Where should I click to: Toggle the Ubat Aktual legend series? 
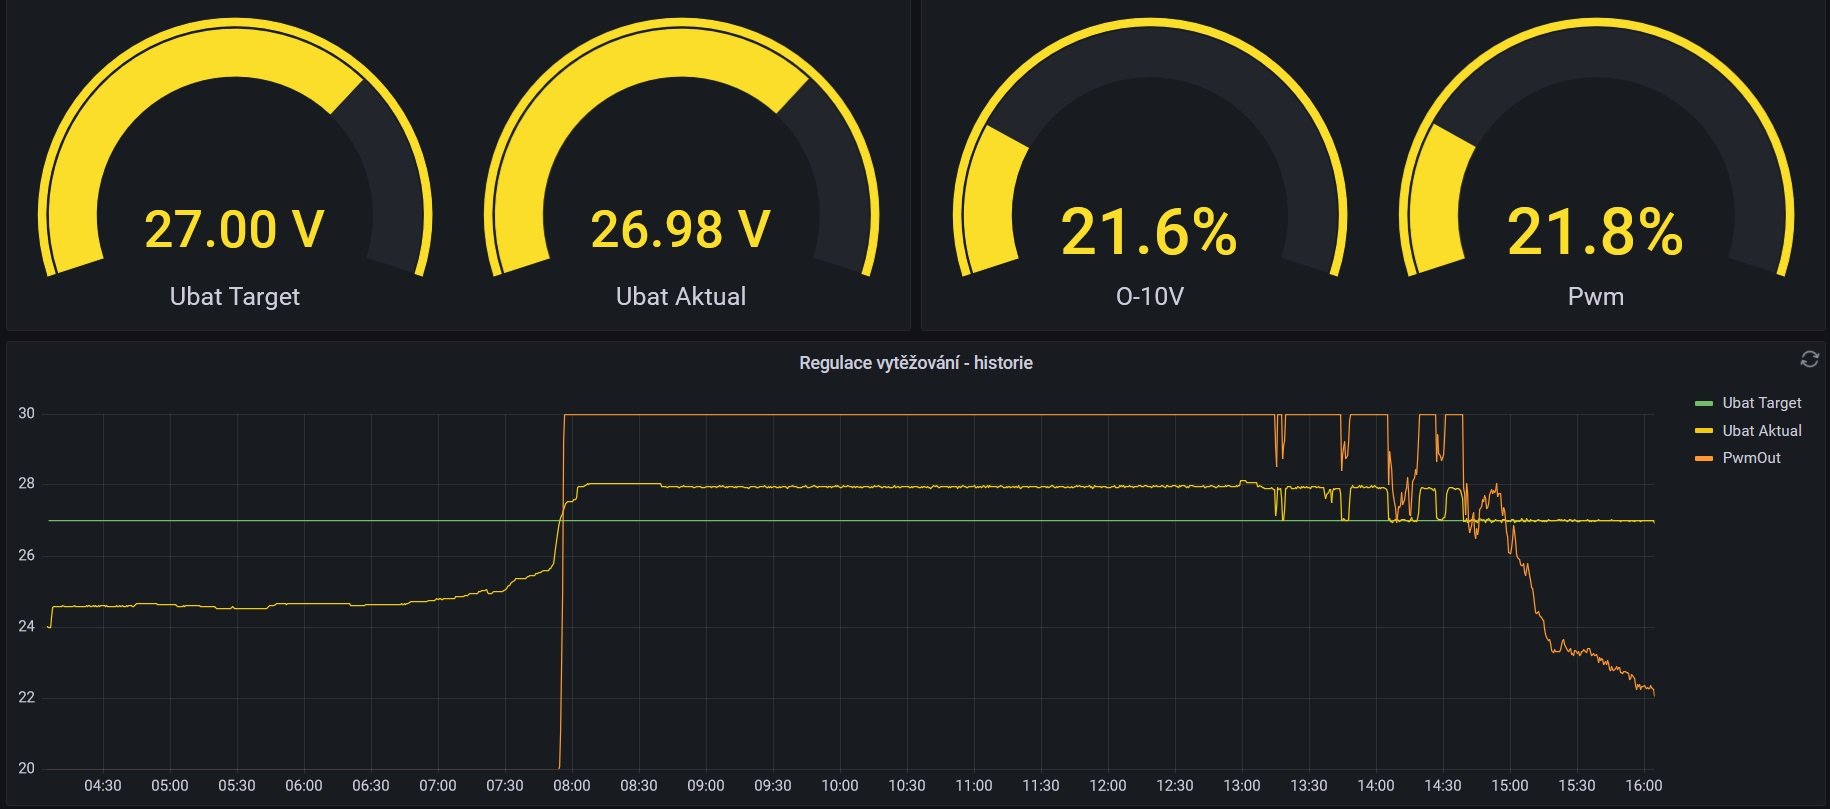point(1761,431)
